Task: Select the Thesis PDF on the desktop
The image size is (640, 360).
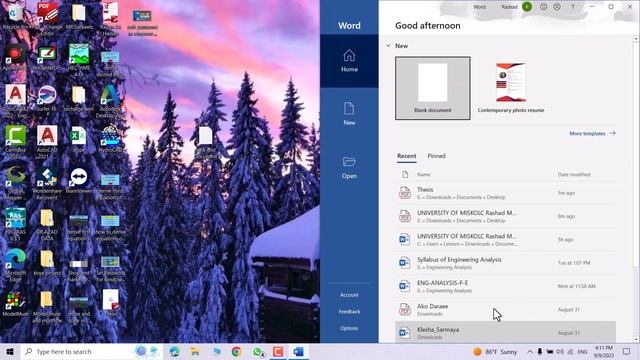Action: click(111, 304)
